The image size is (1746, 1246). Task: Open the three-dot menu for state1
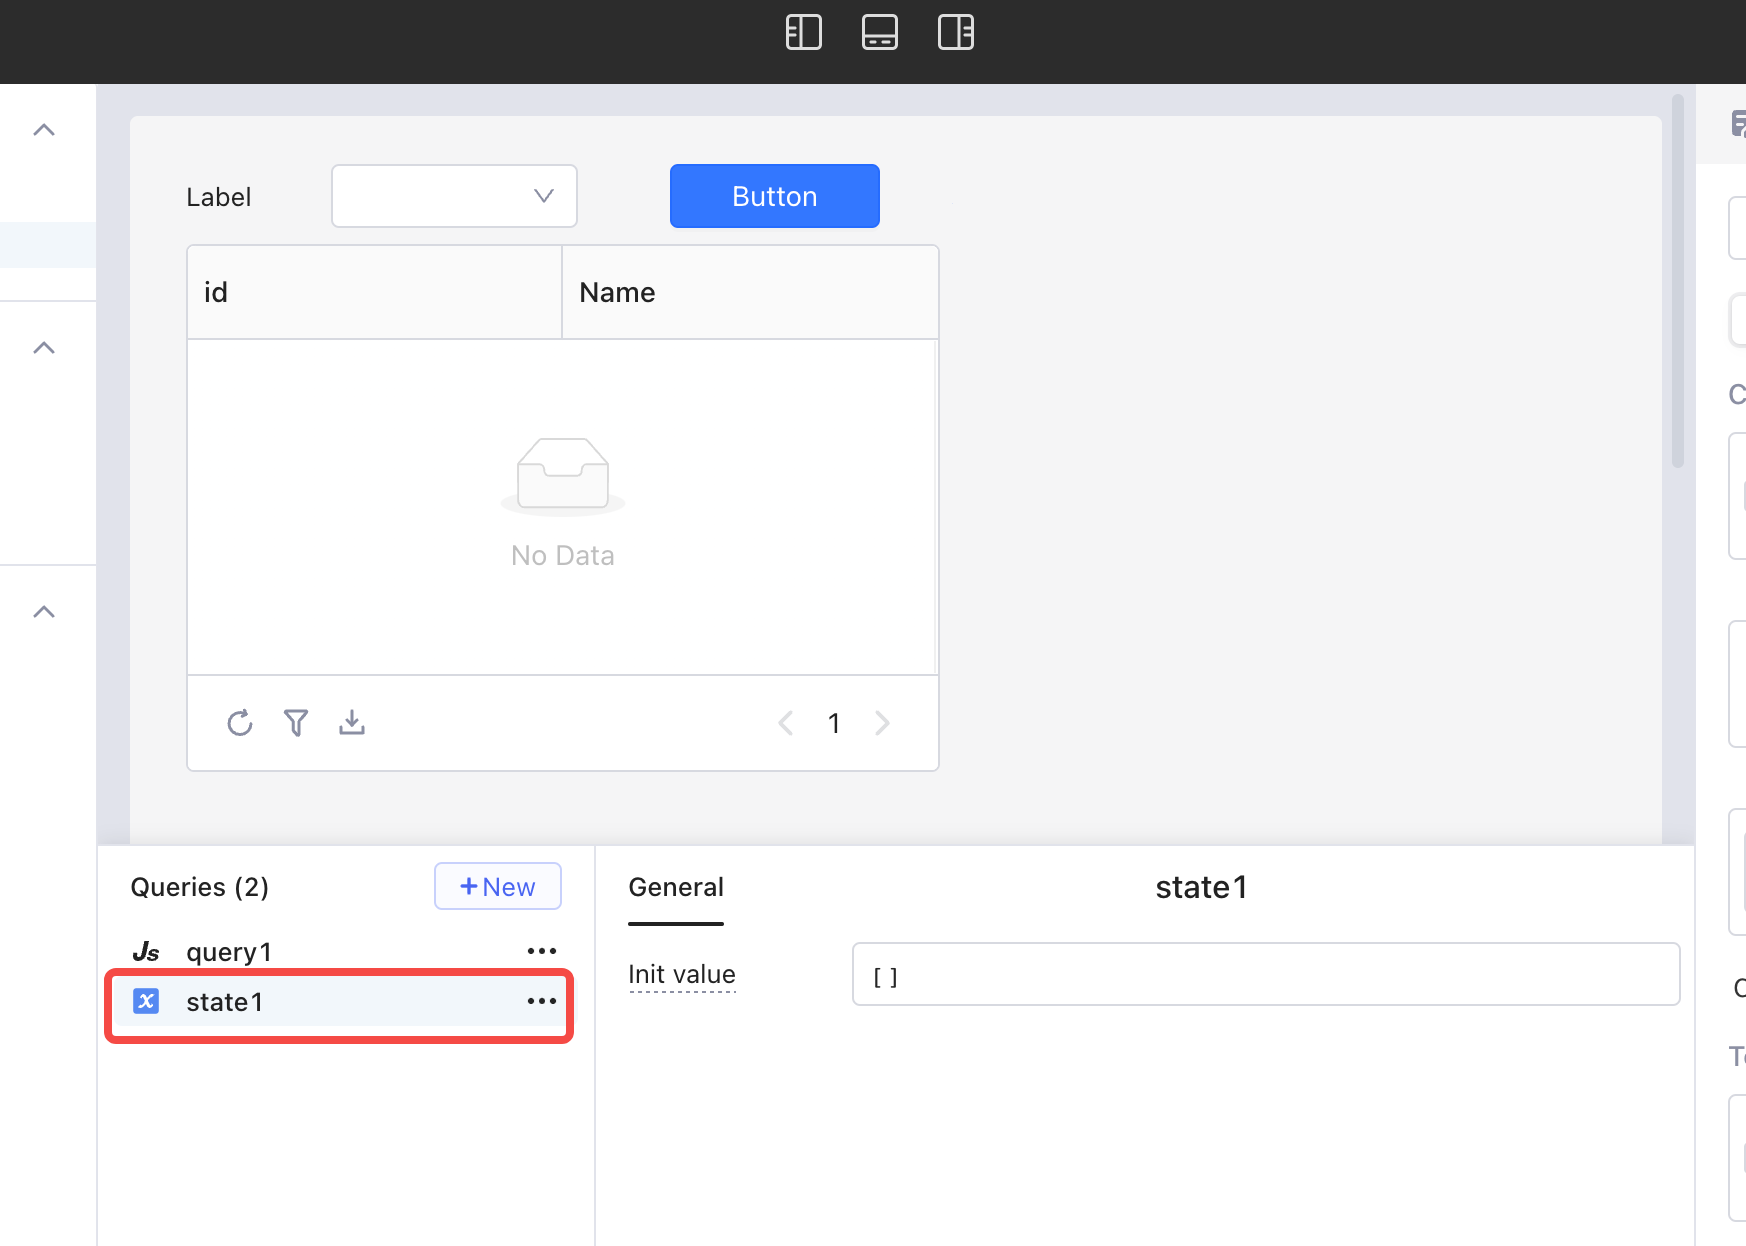[x=541, y=1001]
